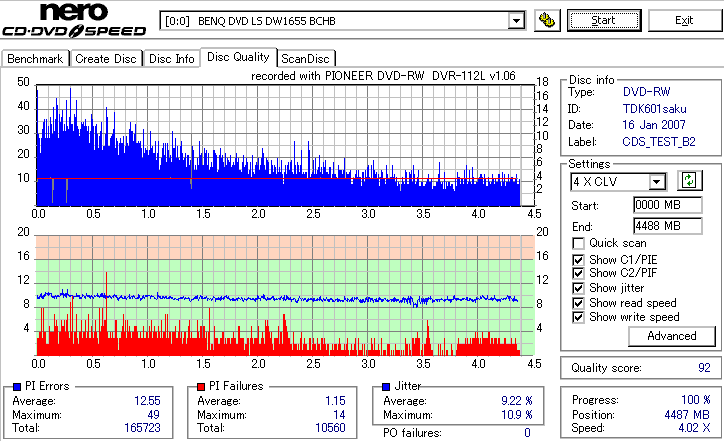The height and width of the screenshot is (441, 724).
Task: Open the Disc Info tab
Action: [171, 59]
